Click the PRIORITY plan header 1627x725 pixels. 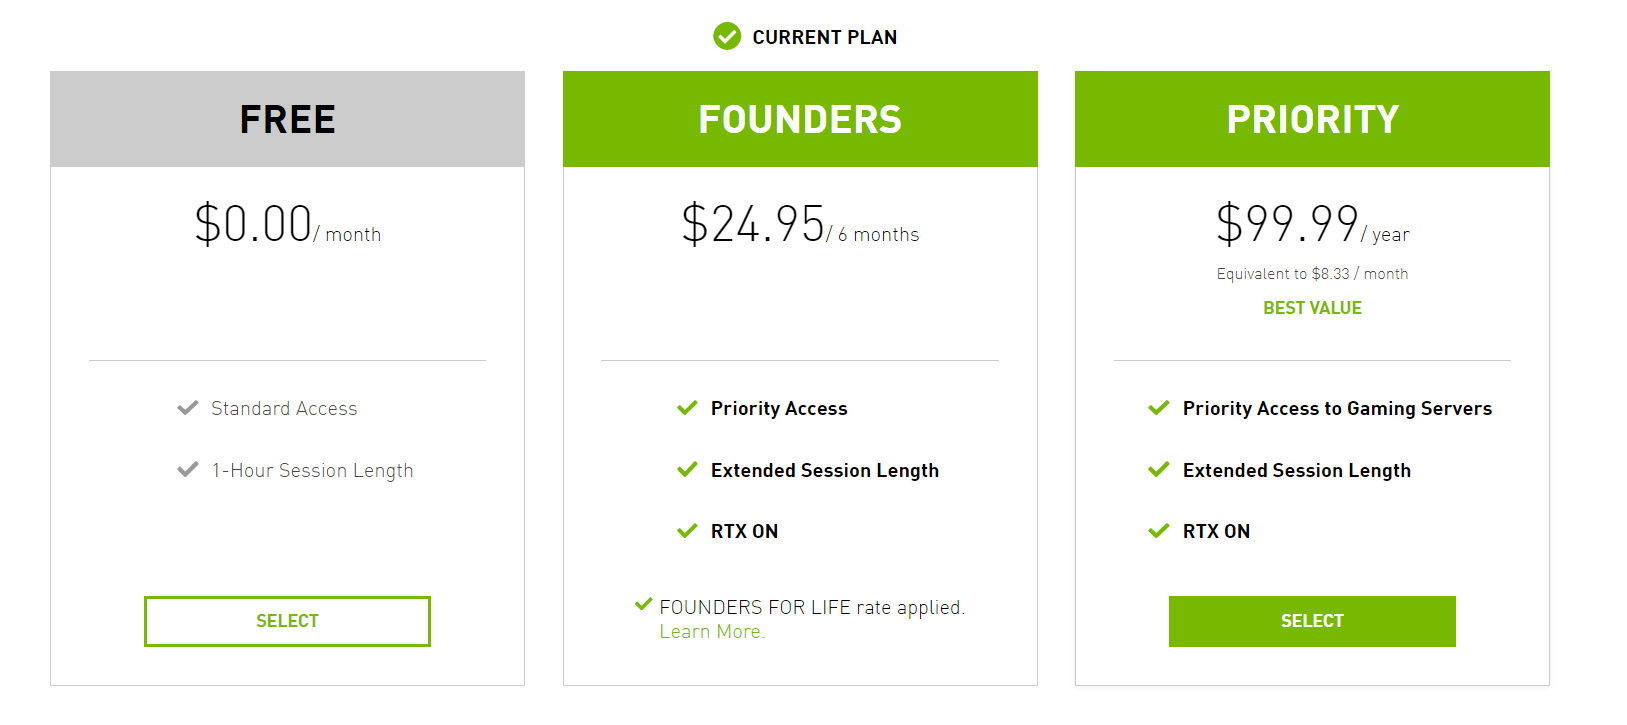(1312, 119)
